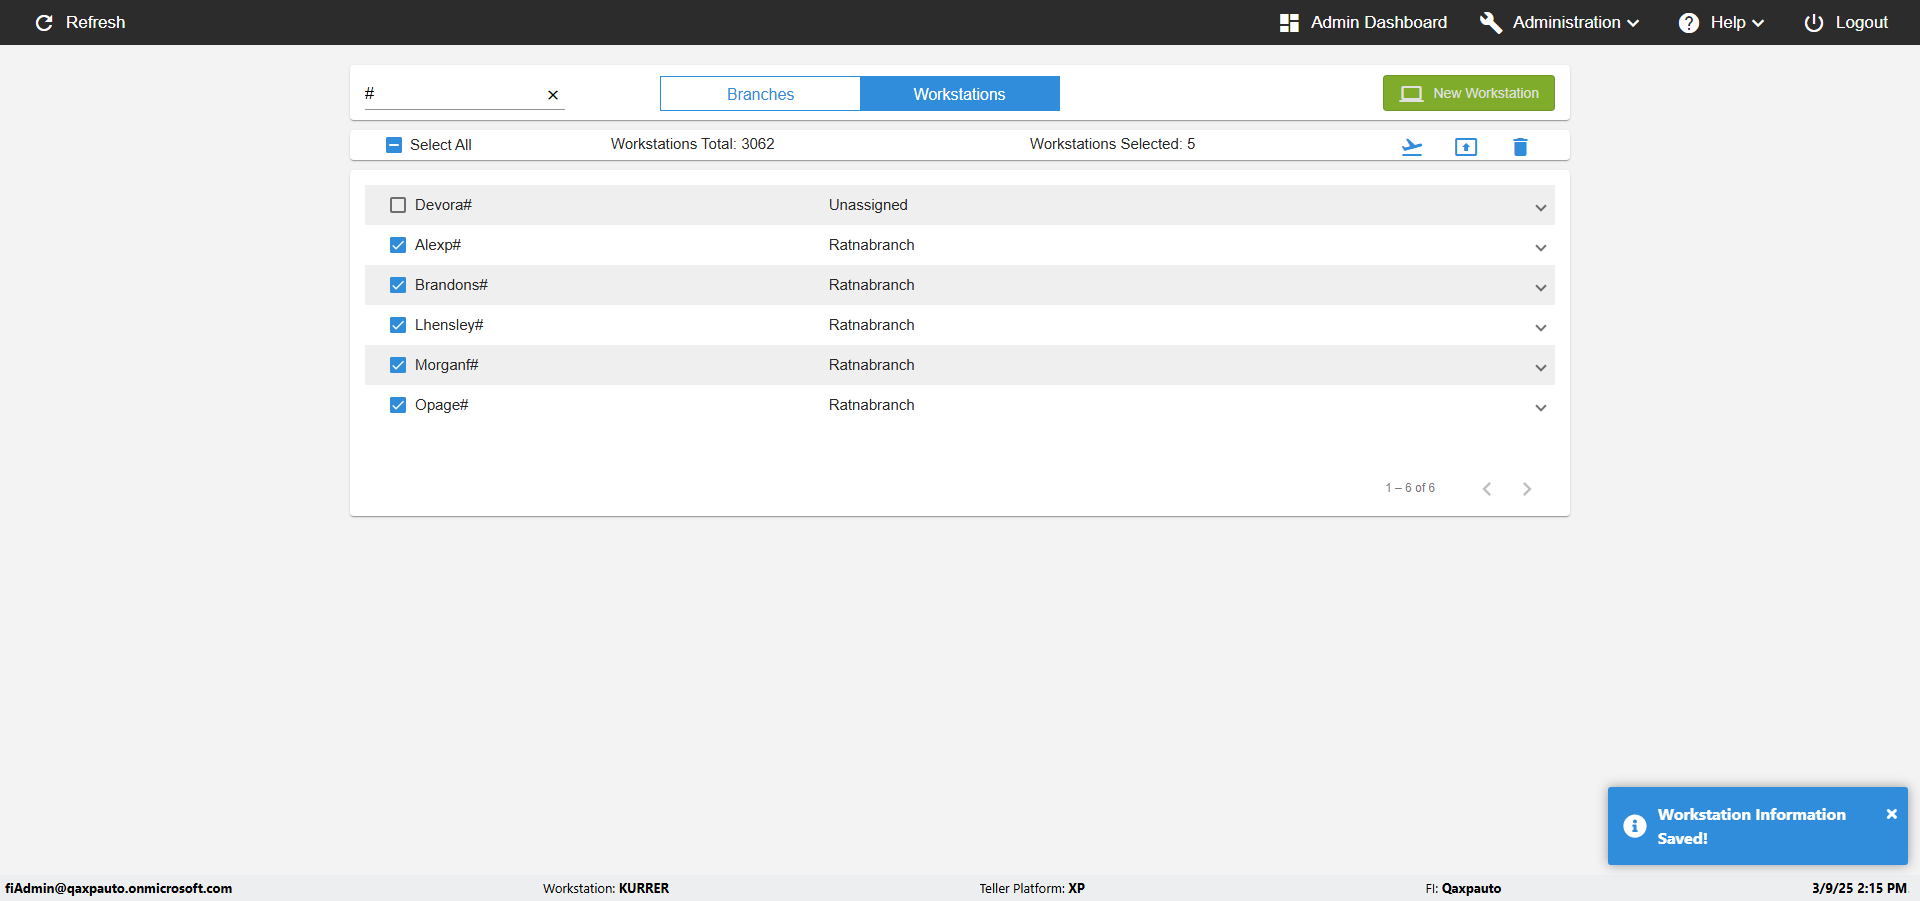Switch to the Branches tab
The image size is (1920, 901).
tap(760, 94)
